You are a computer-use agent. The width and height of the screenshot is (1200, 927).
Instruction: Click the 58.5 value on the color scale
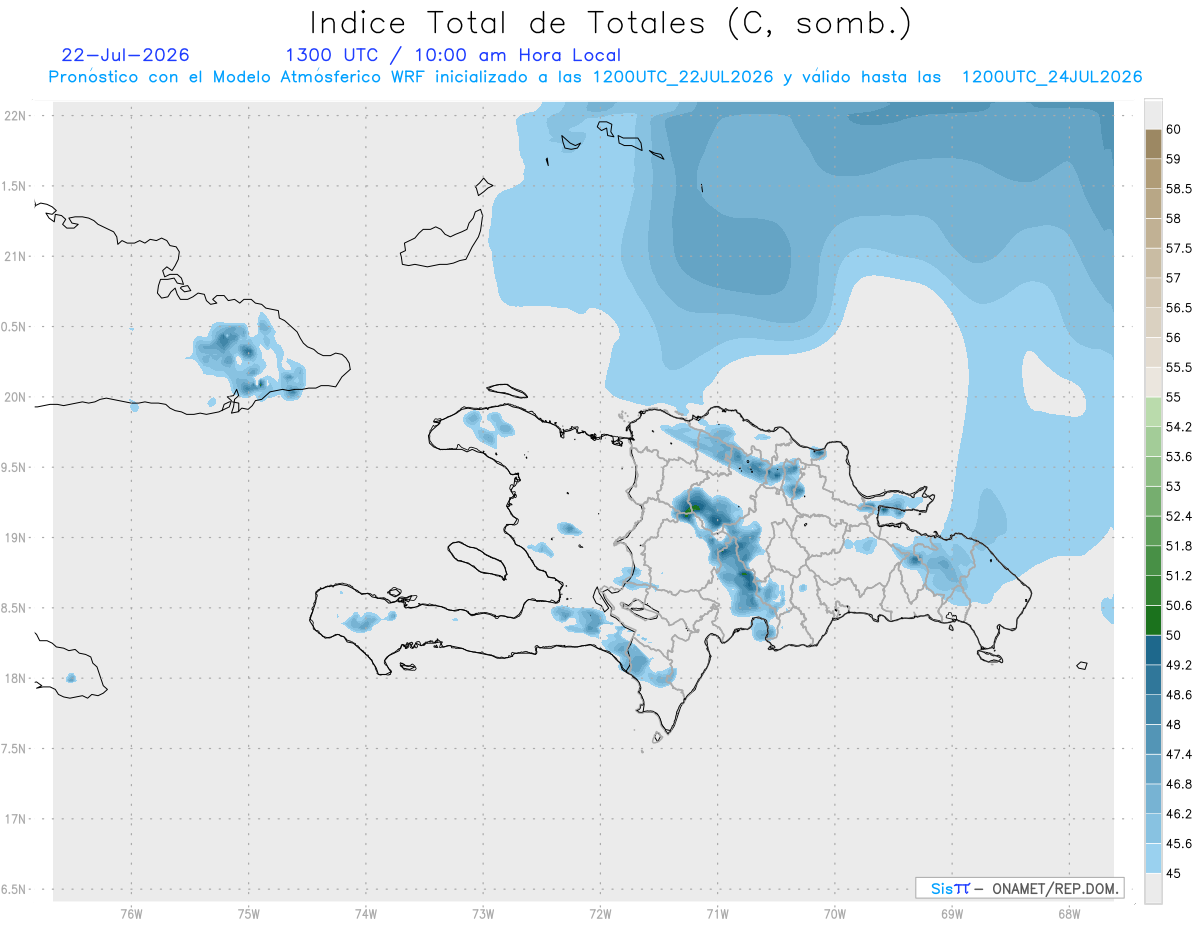(1179, 188)
